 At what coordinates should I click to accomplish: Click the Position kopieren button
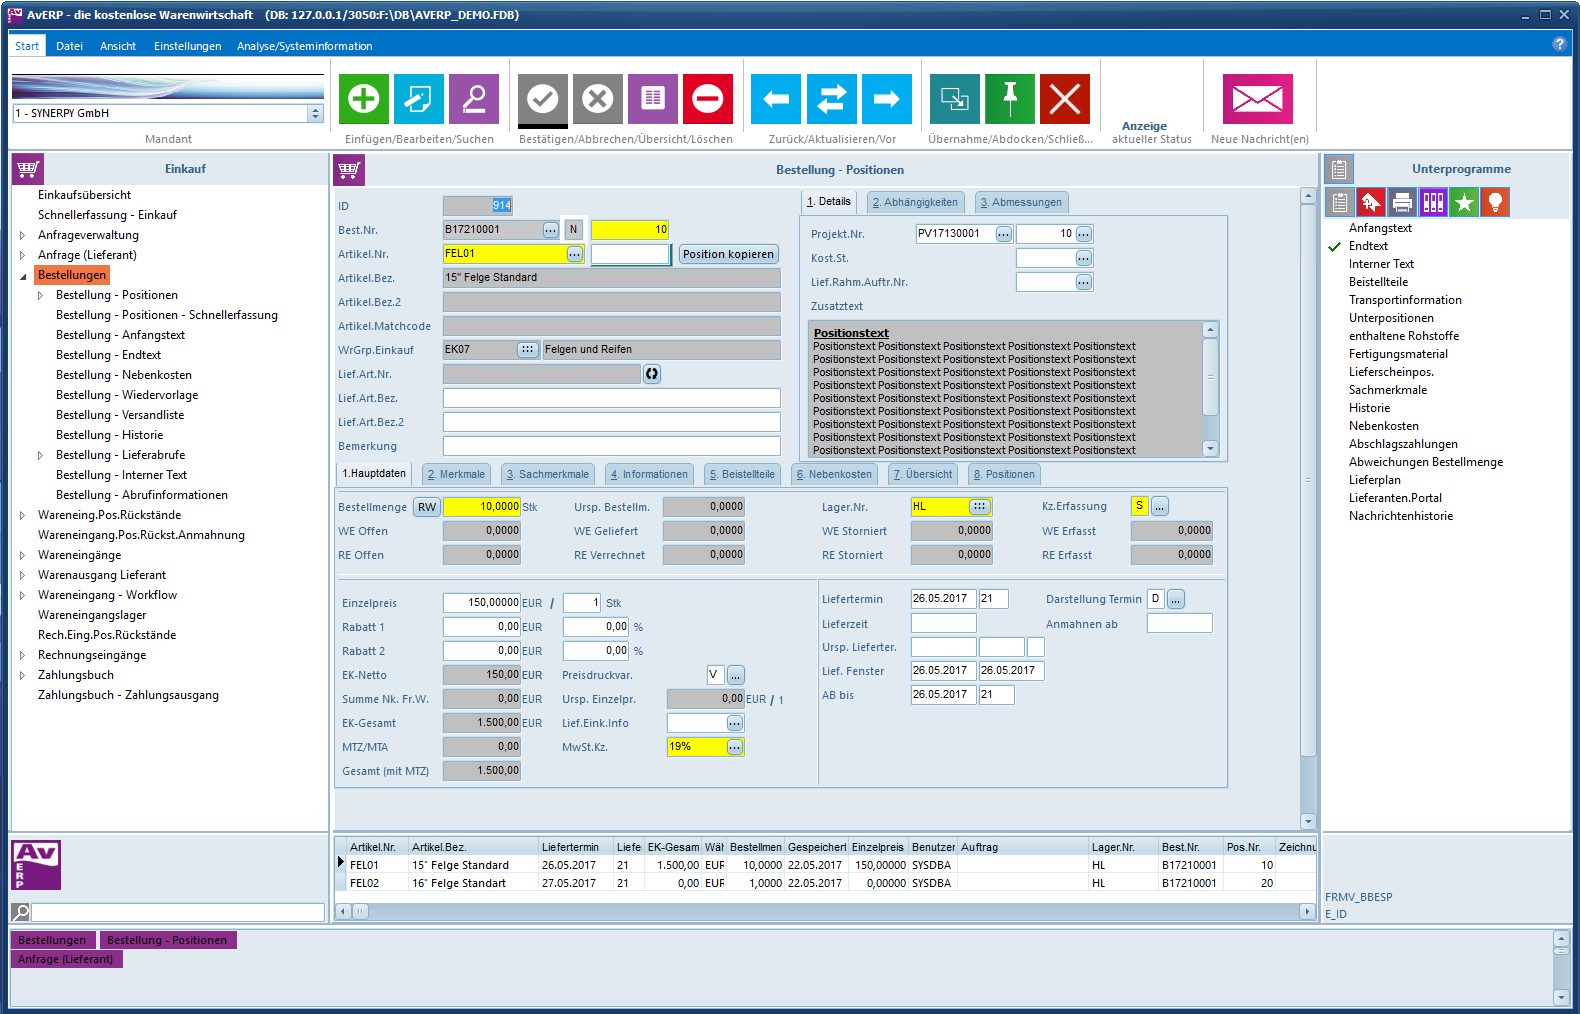click(x=728, y=254)
